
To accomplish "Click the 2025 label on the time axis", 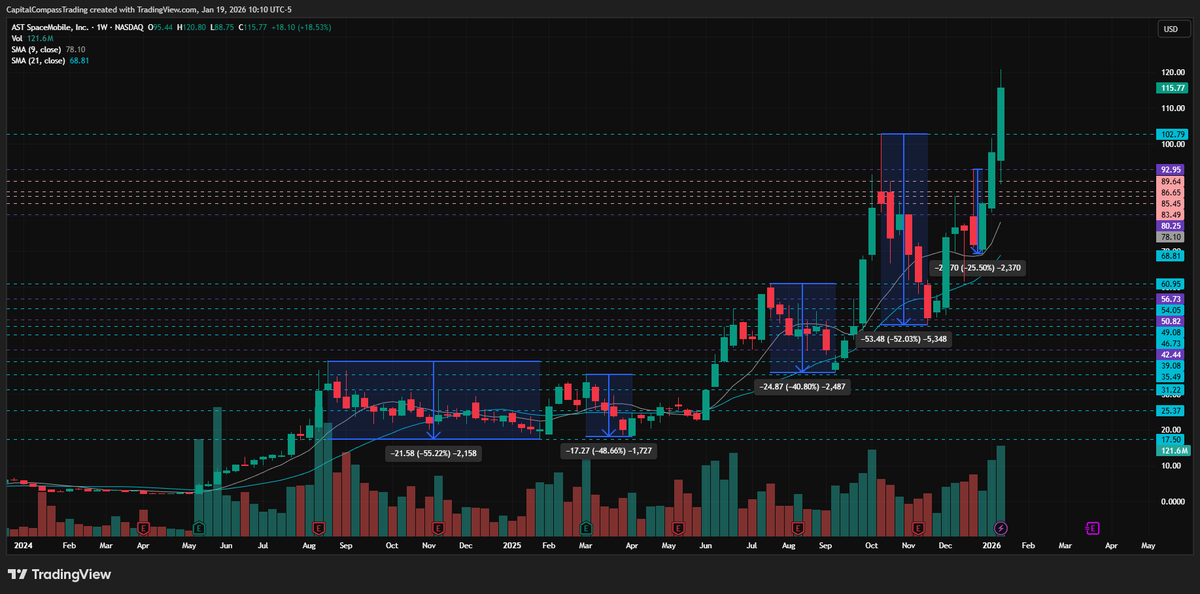I will coord(512,547).
